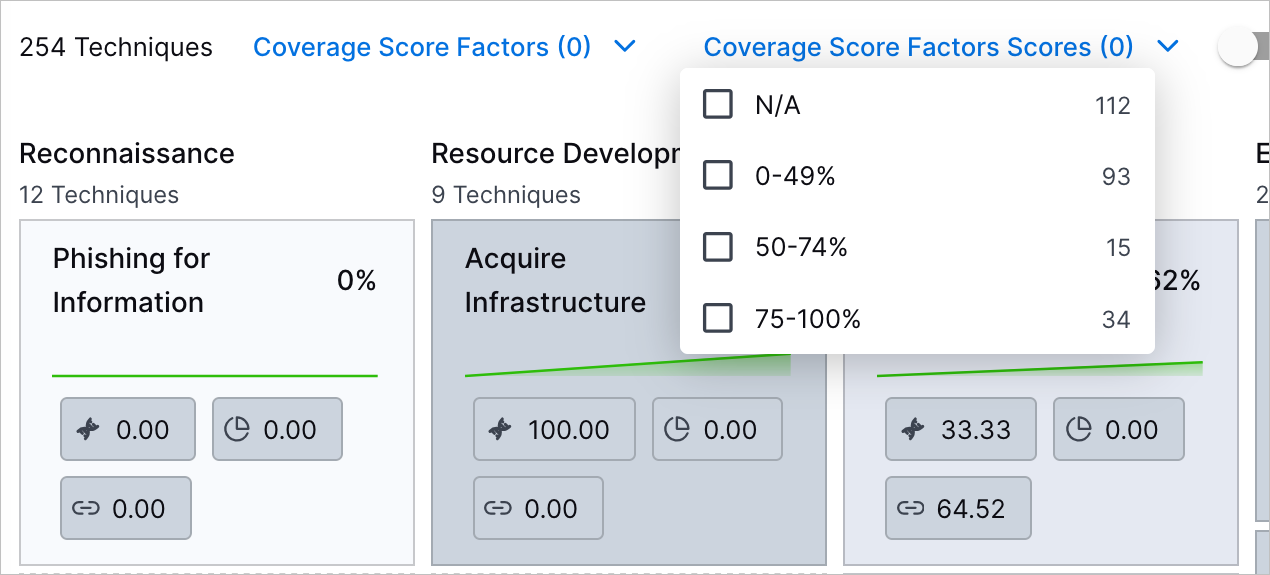Image resolution: width=1270 pixels, height=575 pixels.
Task: Click the green trend line in Phishing card
Action: [x=215, y=375]
